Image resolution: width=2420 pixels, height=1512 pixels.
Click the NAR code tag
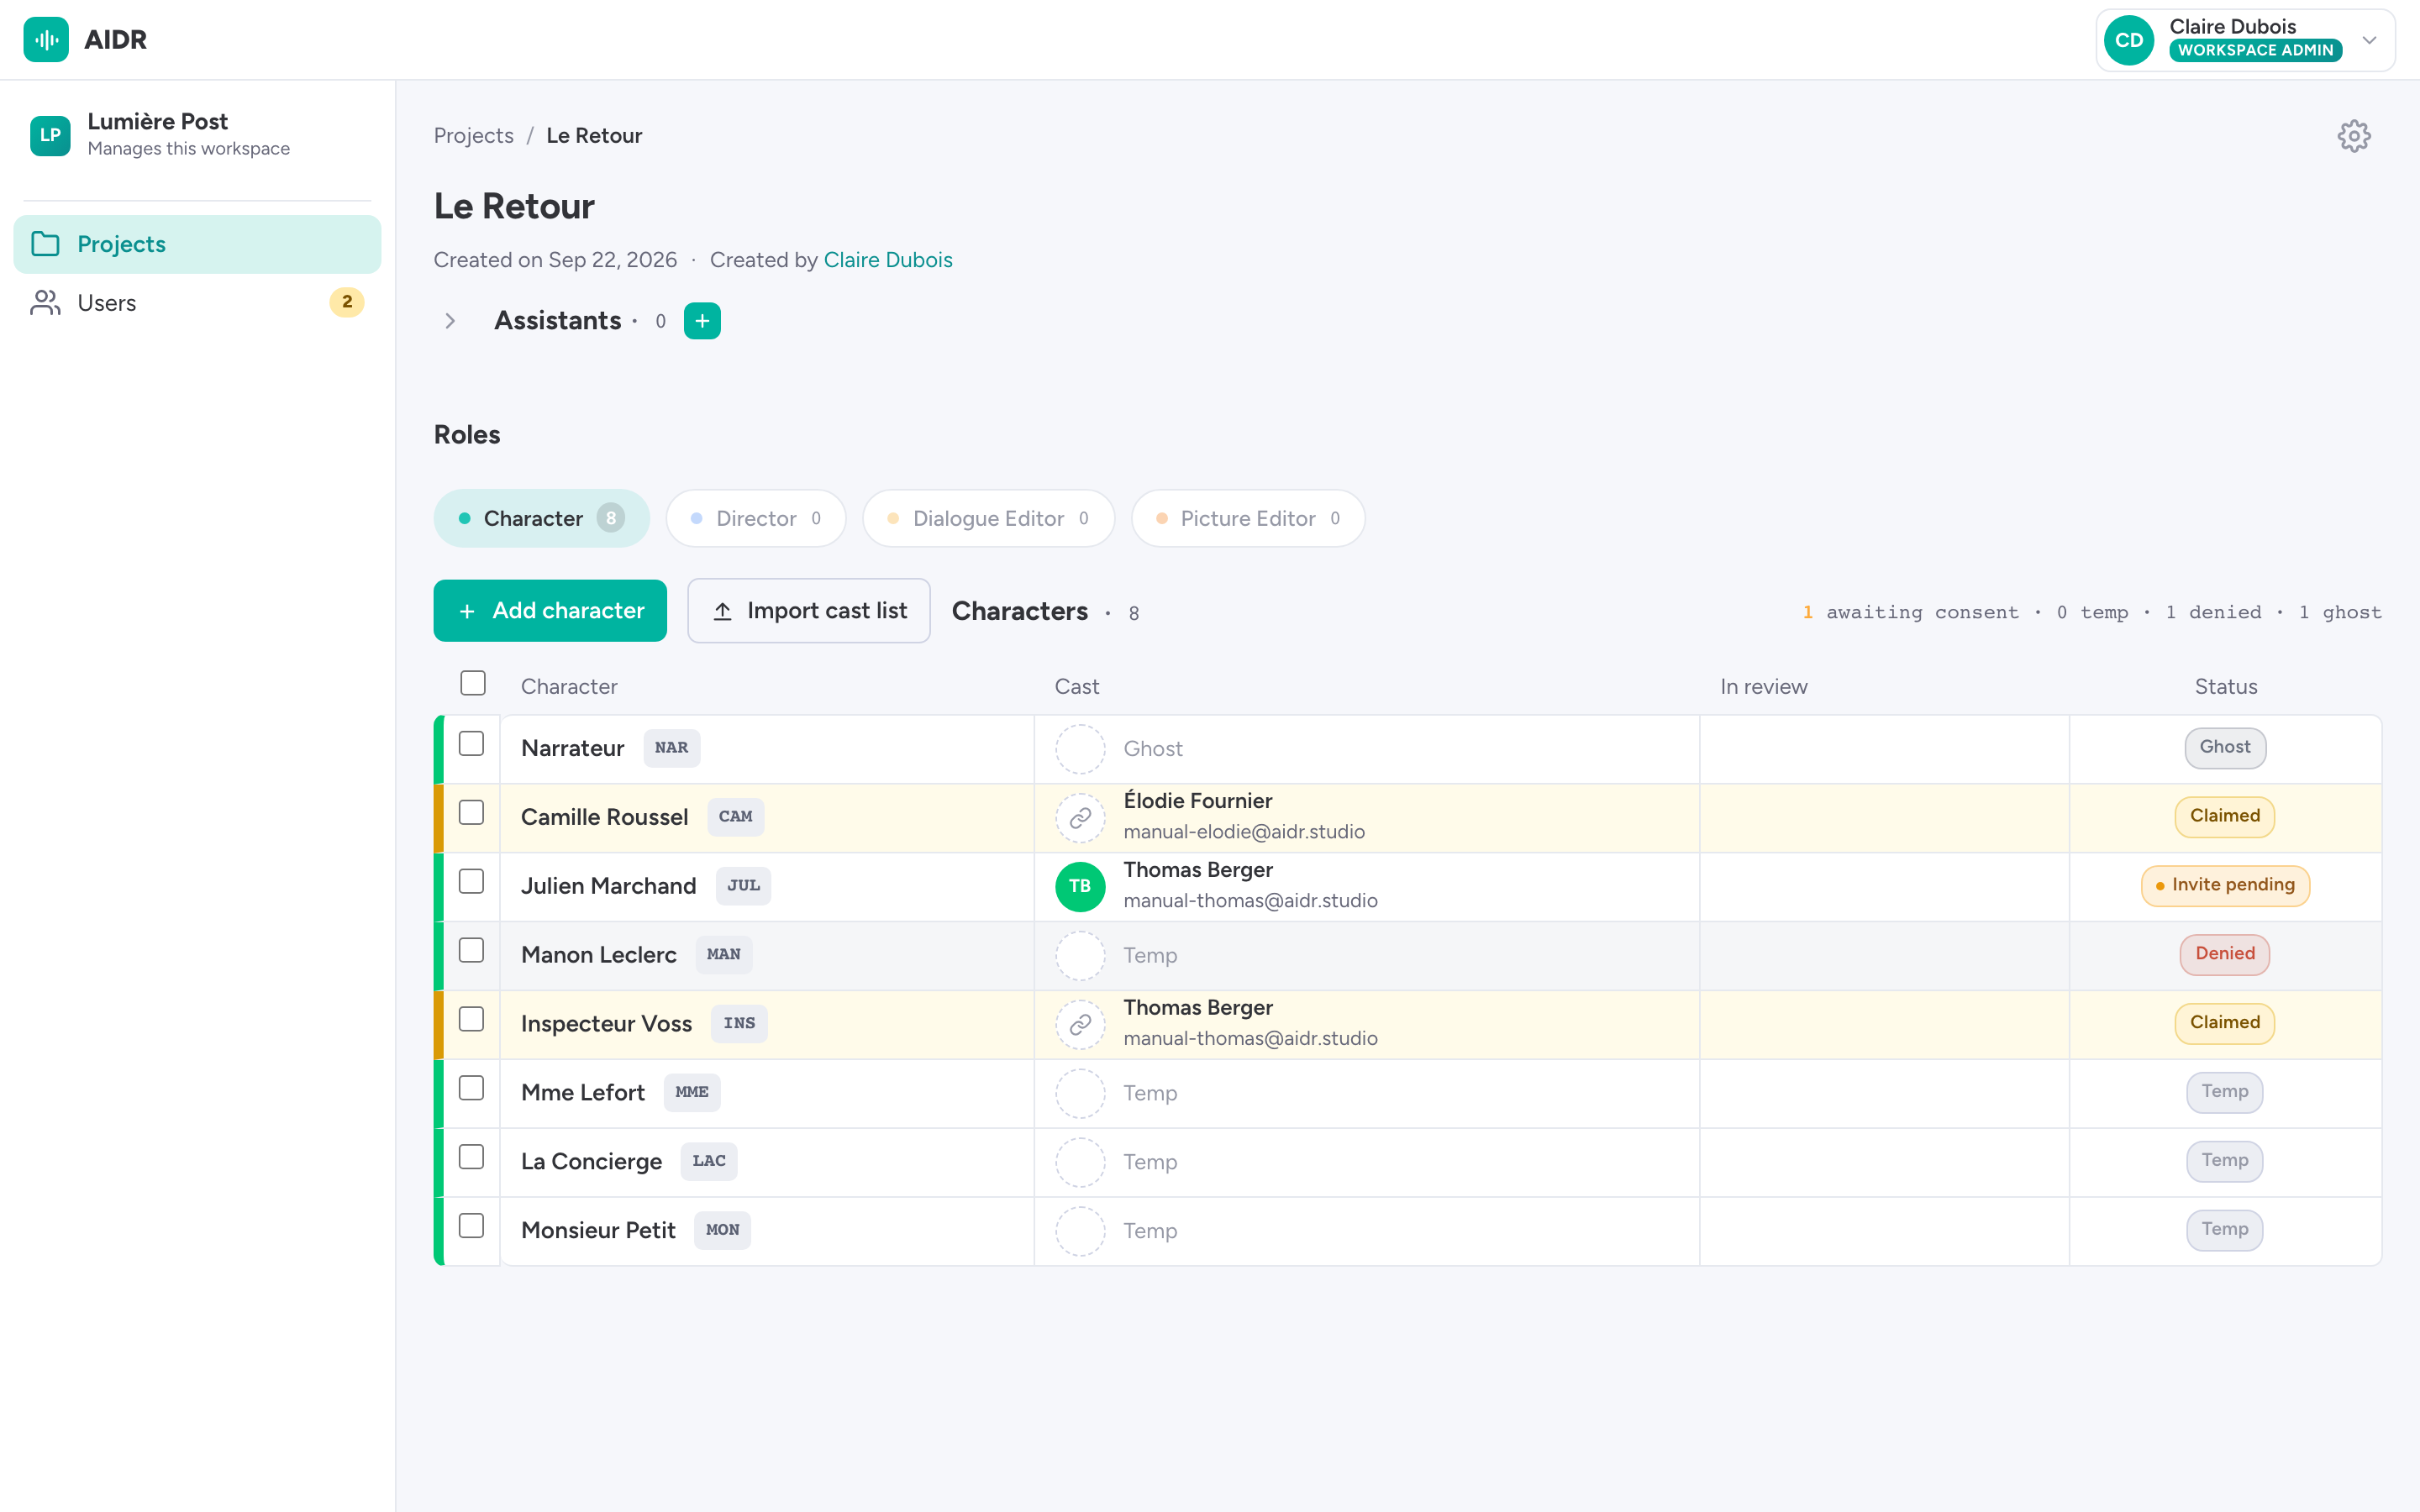pyautogui.click(x=671, y=748)
